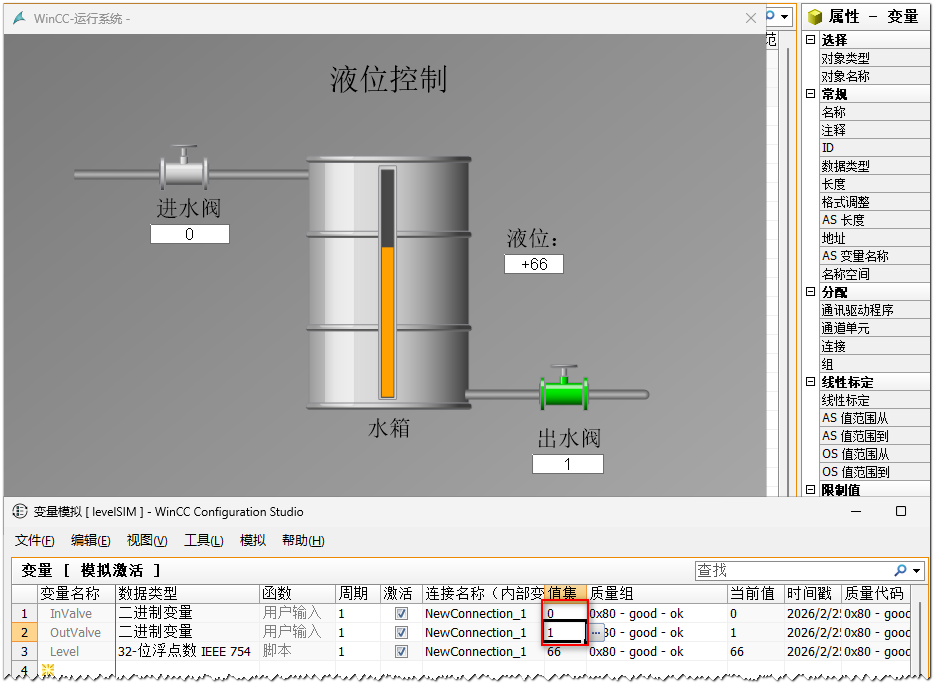Click the variable simulation window title icon
Image resolution: width=934 pixels, height=690 pixels.
[20, 511]
